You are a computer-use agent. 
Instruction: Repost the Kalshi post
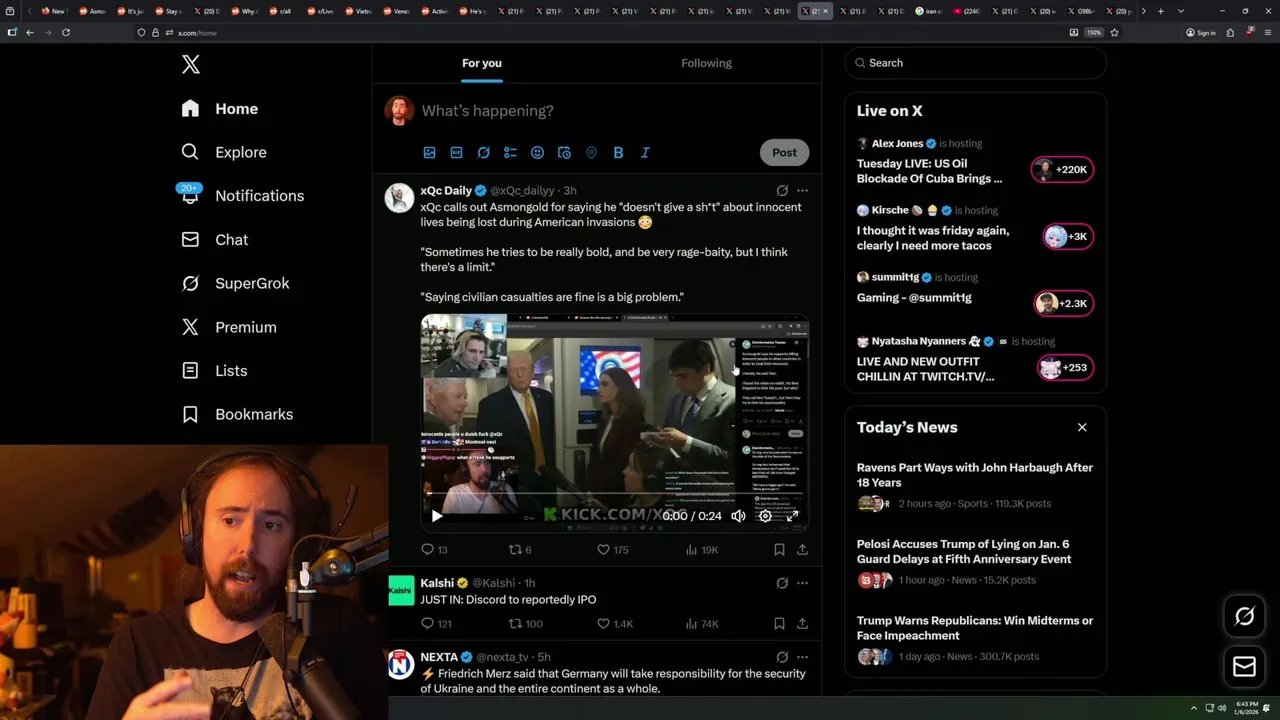526,624
